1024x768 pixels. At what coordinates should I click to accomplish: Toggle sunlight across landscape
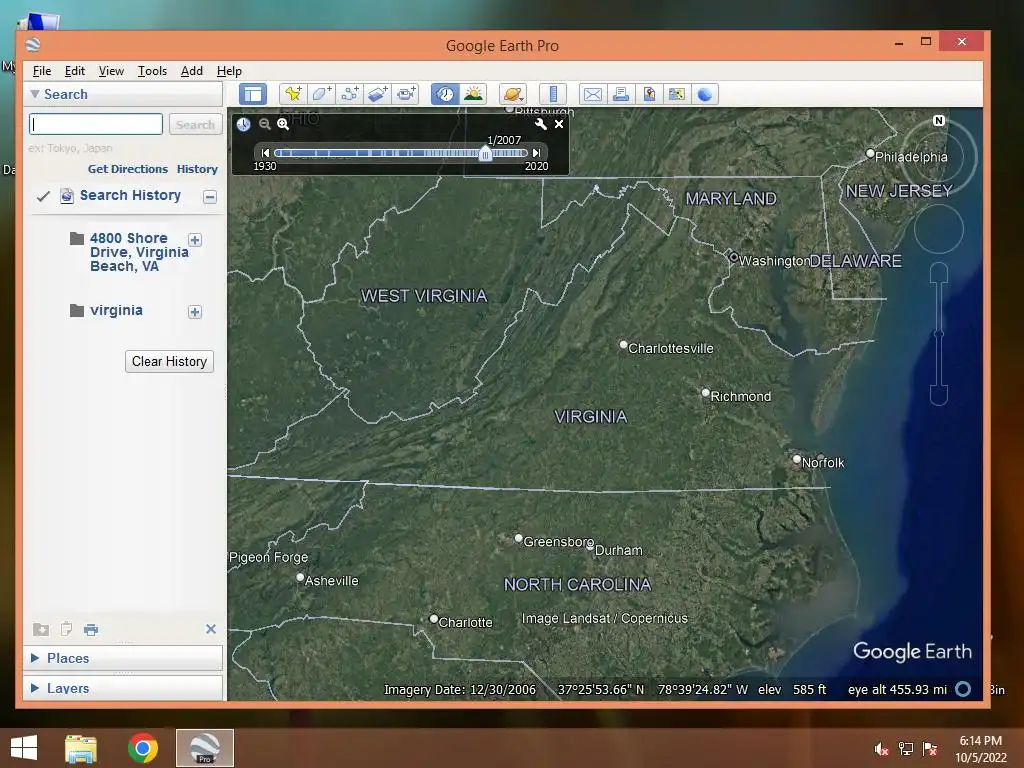(x=473, y=94)
